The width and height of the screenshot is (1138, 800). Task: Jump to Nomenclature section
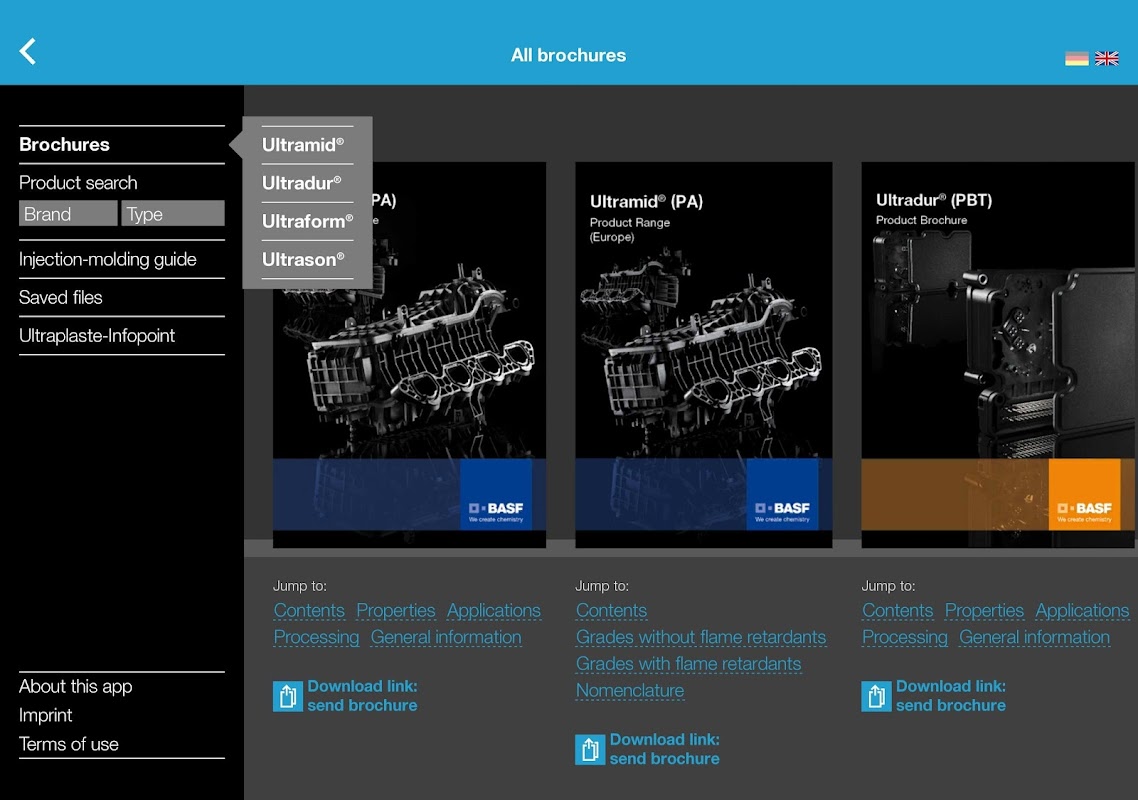(x=630, y=690)
